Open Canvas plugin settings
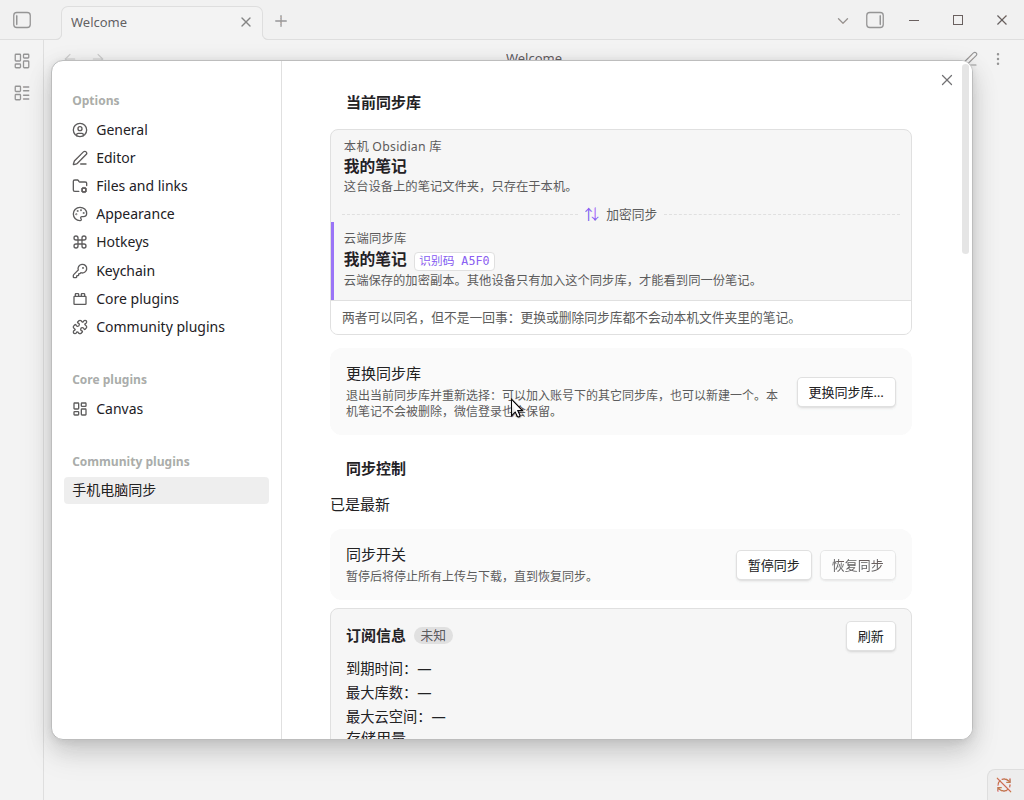This screenshot has height=800, width=1024. pos(166,409)
